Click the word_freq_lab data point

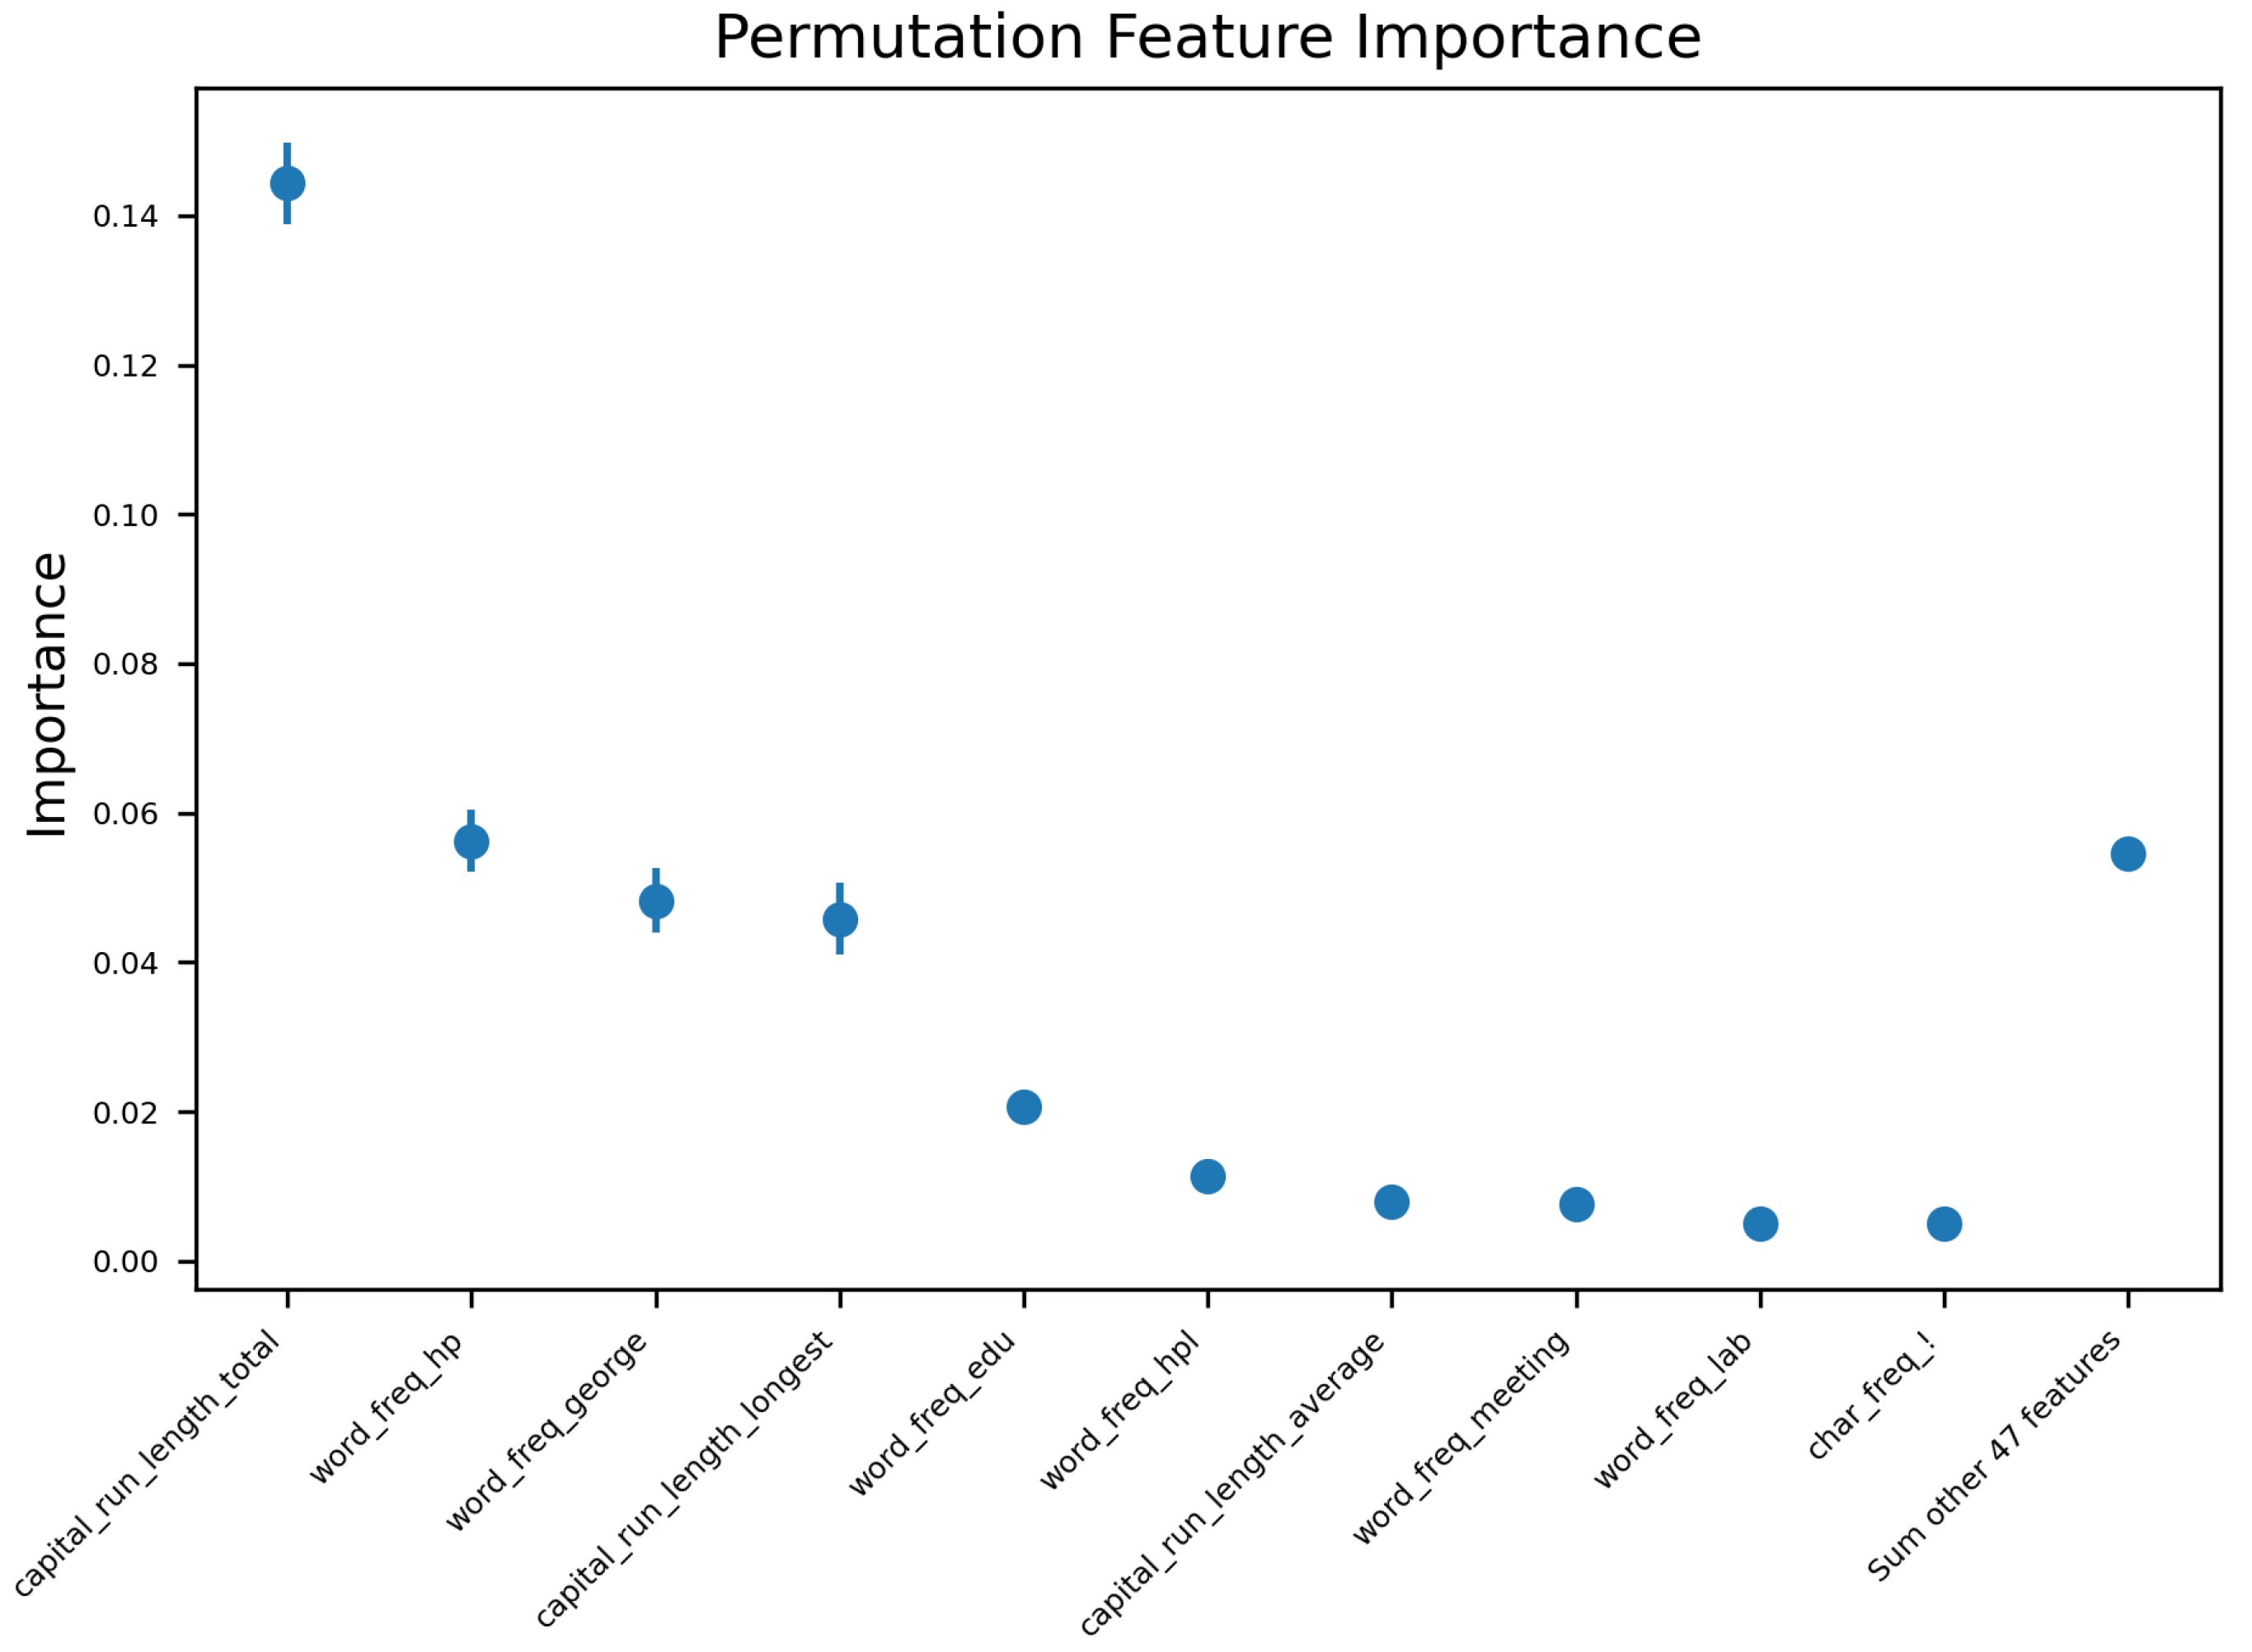(x=1761, y=1224)
